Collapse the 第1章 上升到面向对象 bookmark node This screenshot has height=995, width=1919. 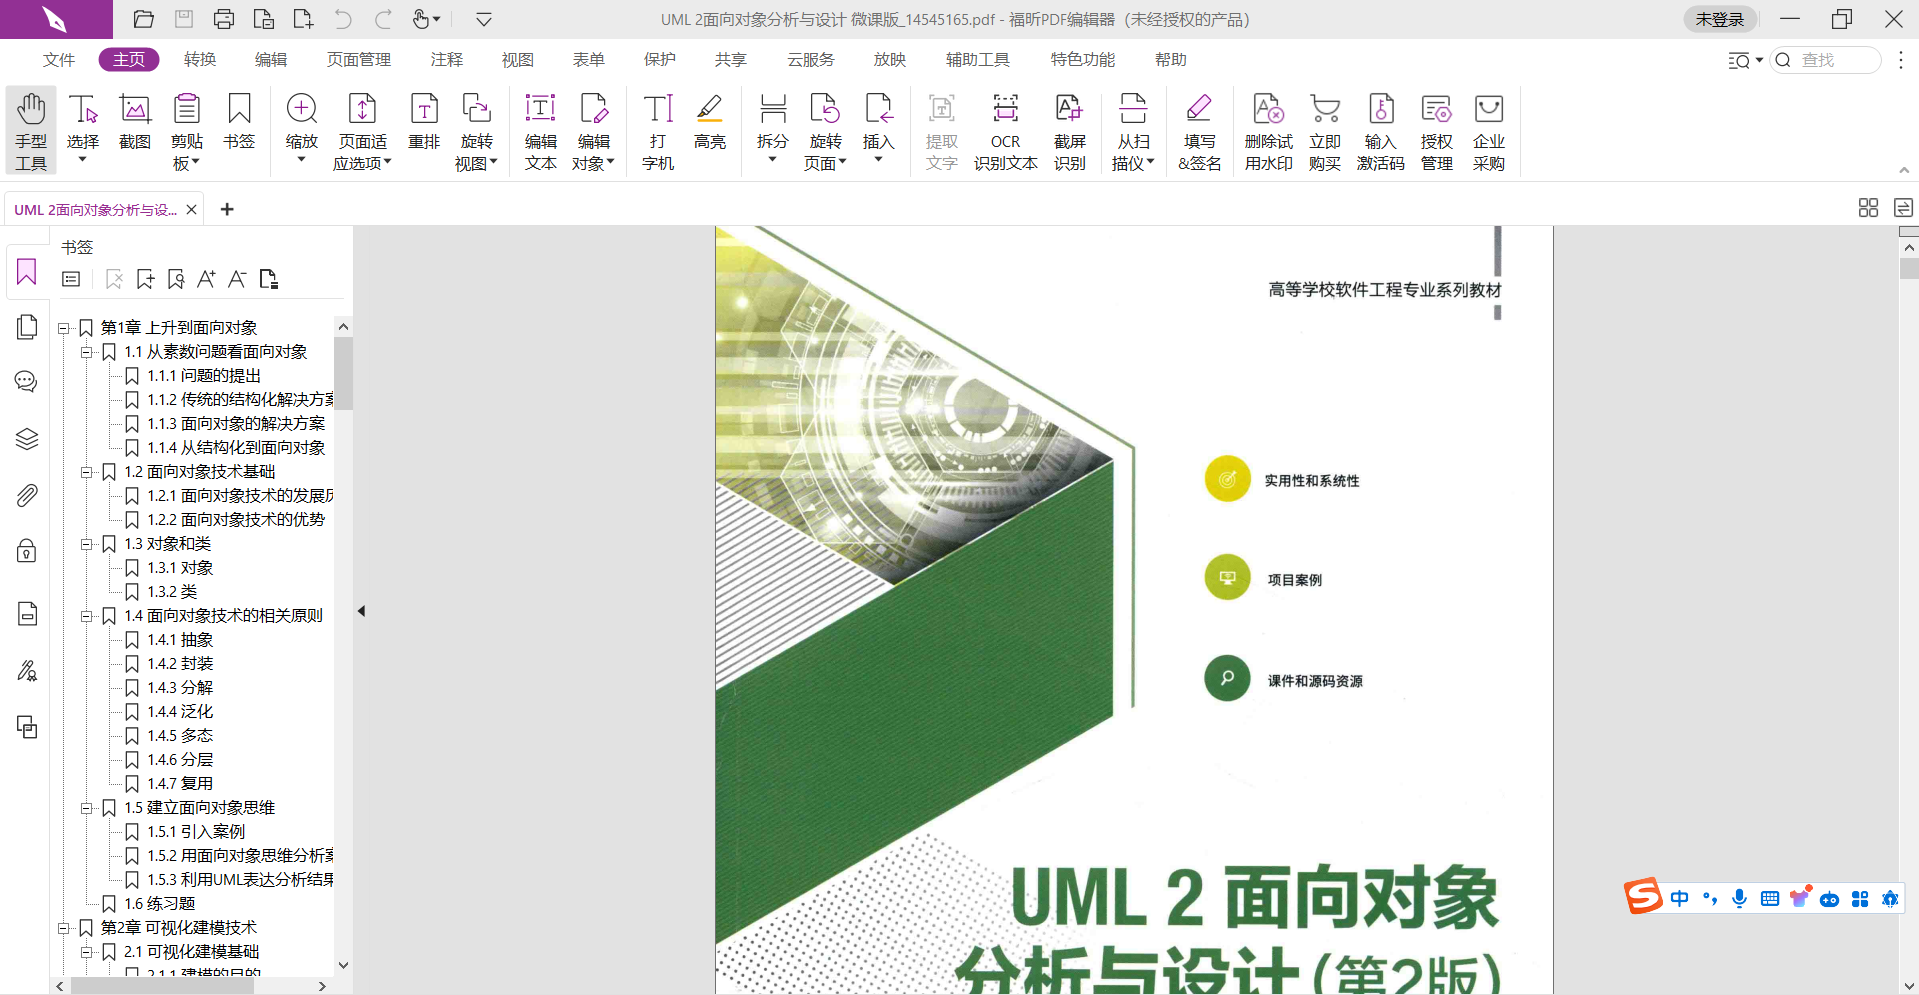tap(63, 328)
